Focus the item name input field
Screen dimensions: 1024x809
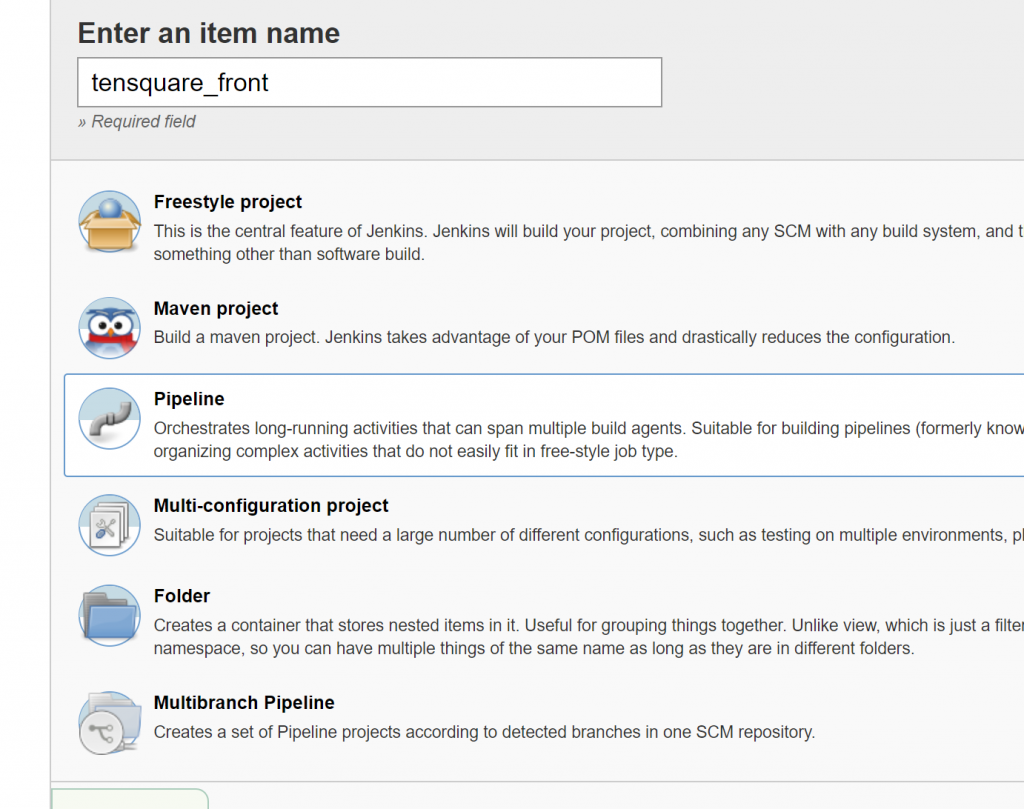[x=370, y=82]
